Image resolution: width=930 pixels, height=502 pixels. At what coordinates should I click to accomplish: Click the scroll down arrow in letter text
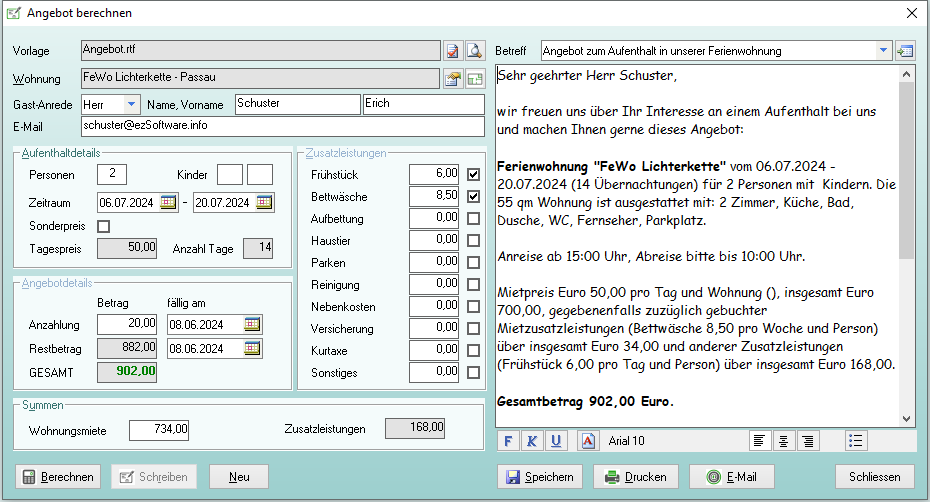906,418
